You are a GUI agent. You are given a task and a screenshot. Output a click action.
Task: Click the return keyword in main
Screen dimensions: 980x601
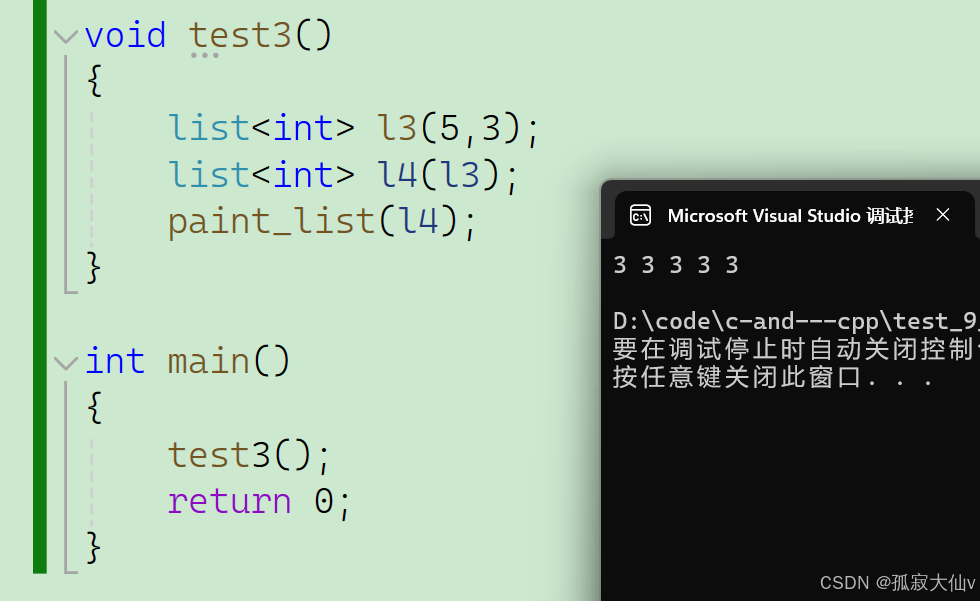(229, 502)
